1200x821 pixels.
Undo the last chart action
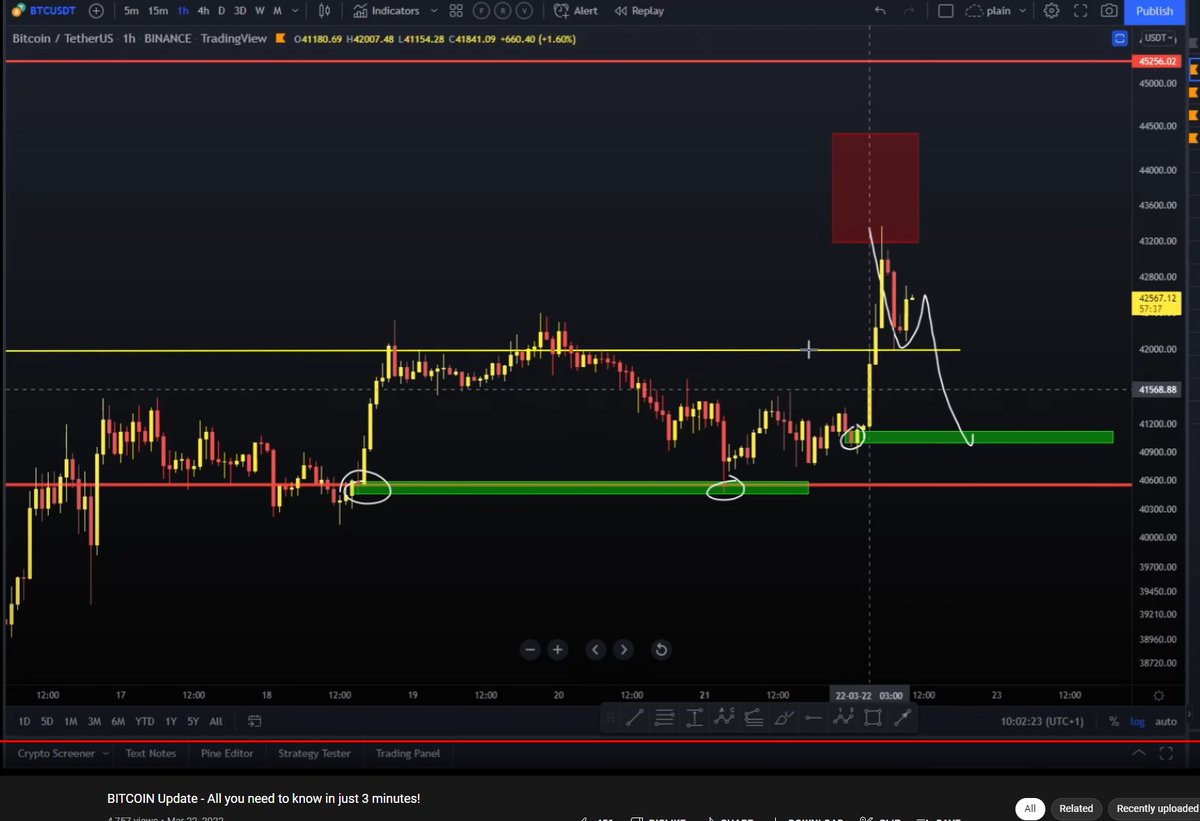click(x=880, y=11)
